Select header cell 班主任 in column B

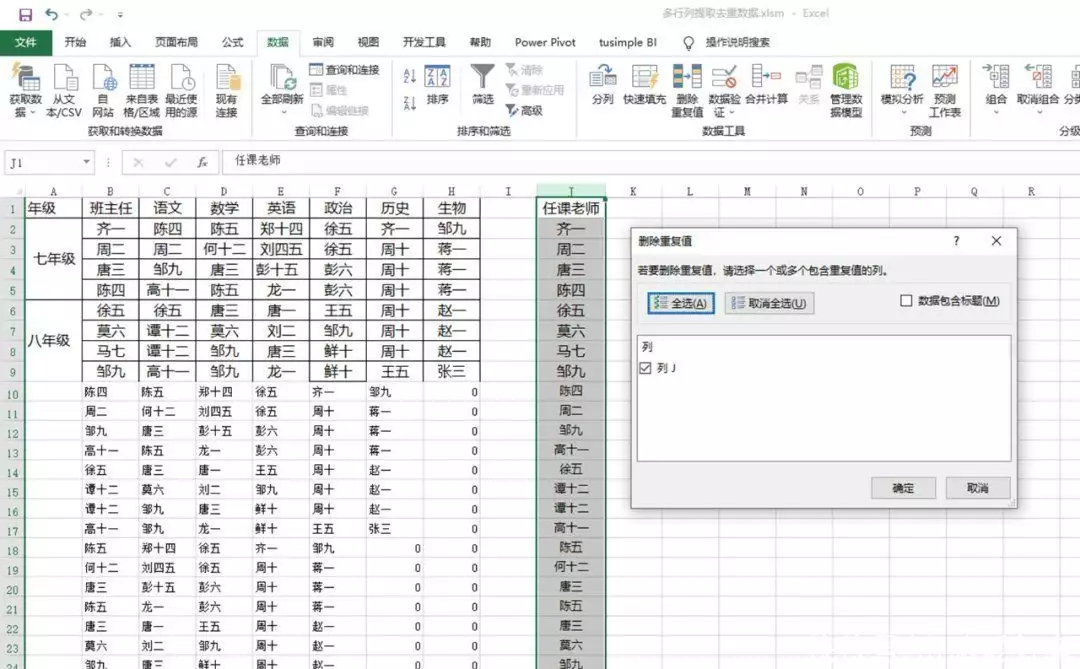(x=110, y=208)
